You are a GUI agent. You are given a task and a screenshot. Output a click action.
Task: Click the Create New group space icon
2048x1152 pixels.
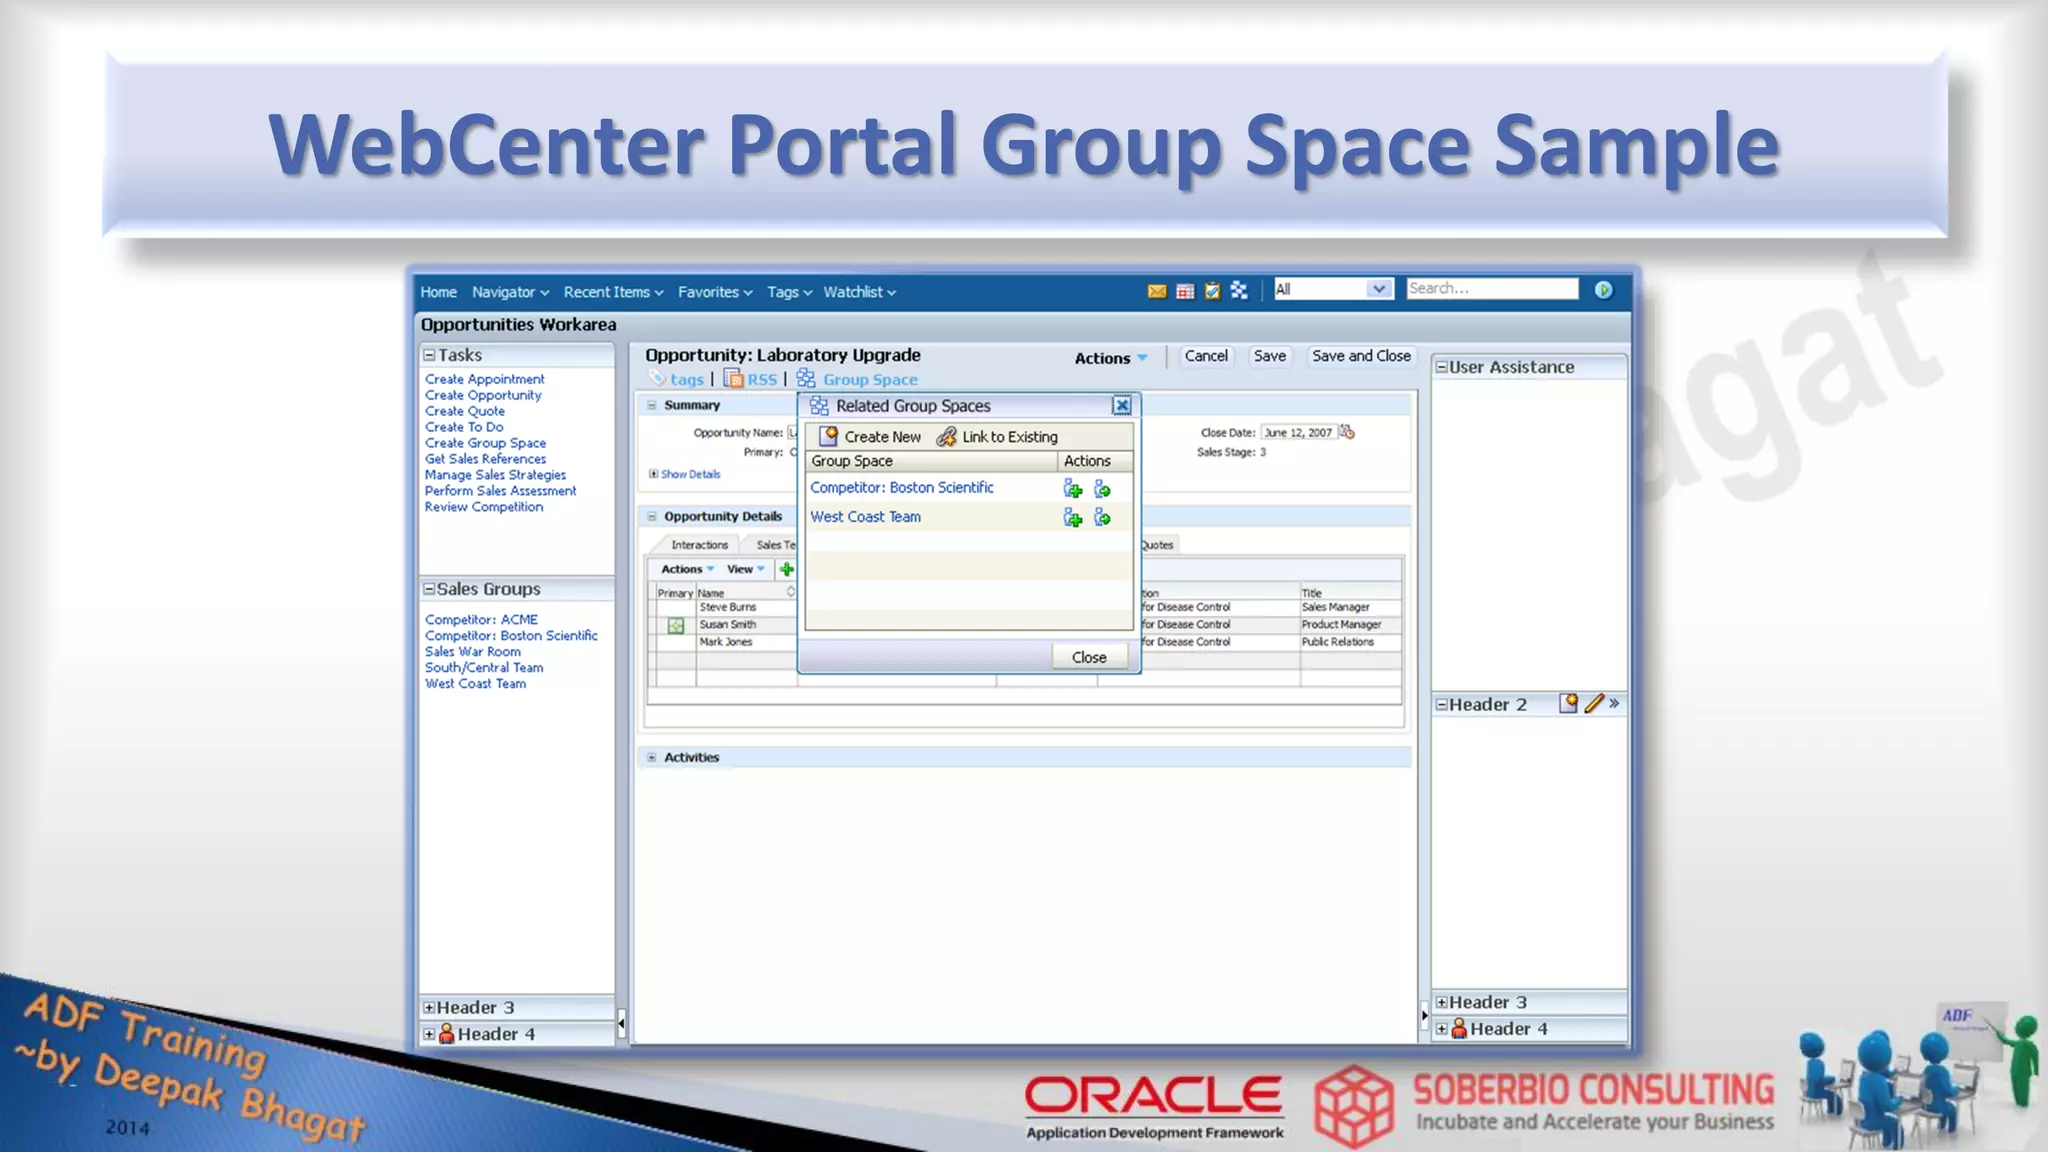(829, 436)
